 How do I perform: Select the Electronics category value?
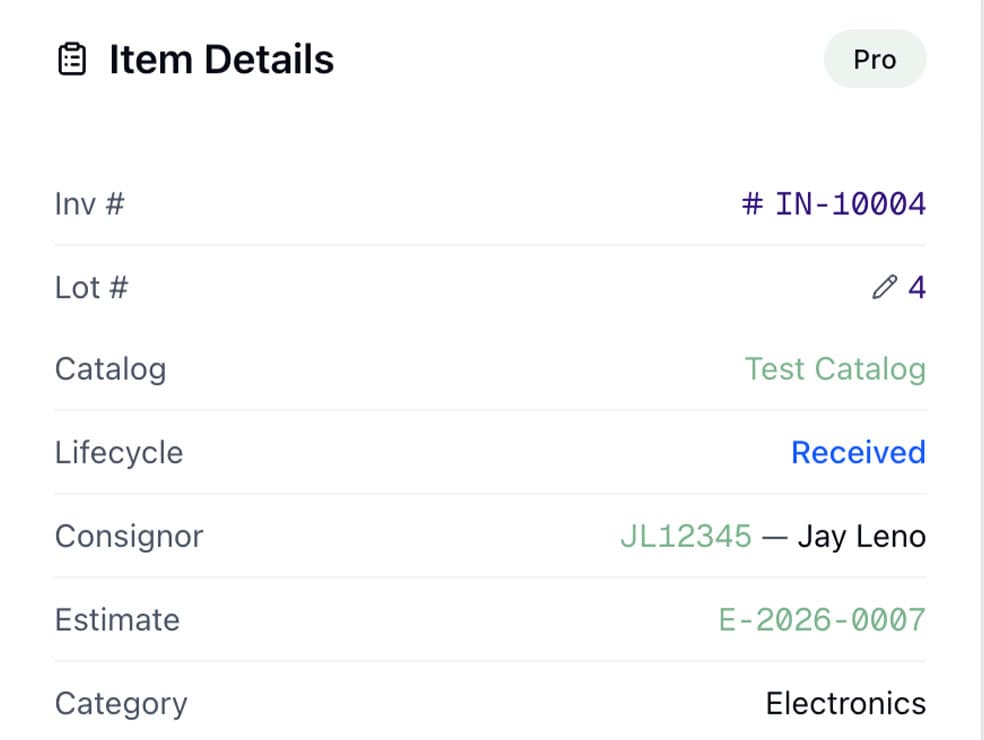coord(846,703)
